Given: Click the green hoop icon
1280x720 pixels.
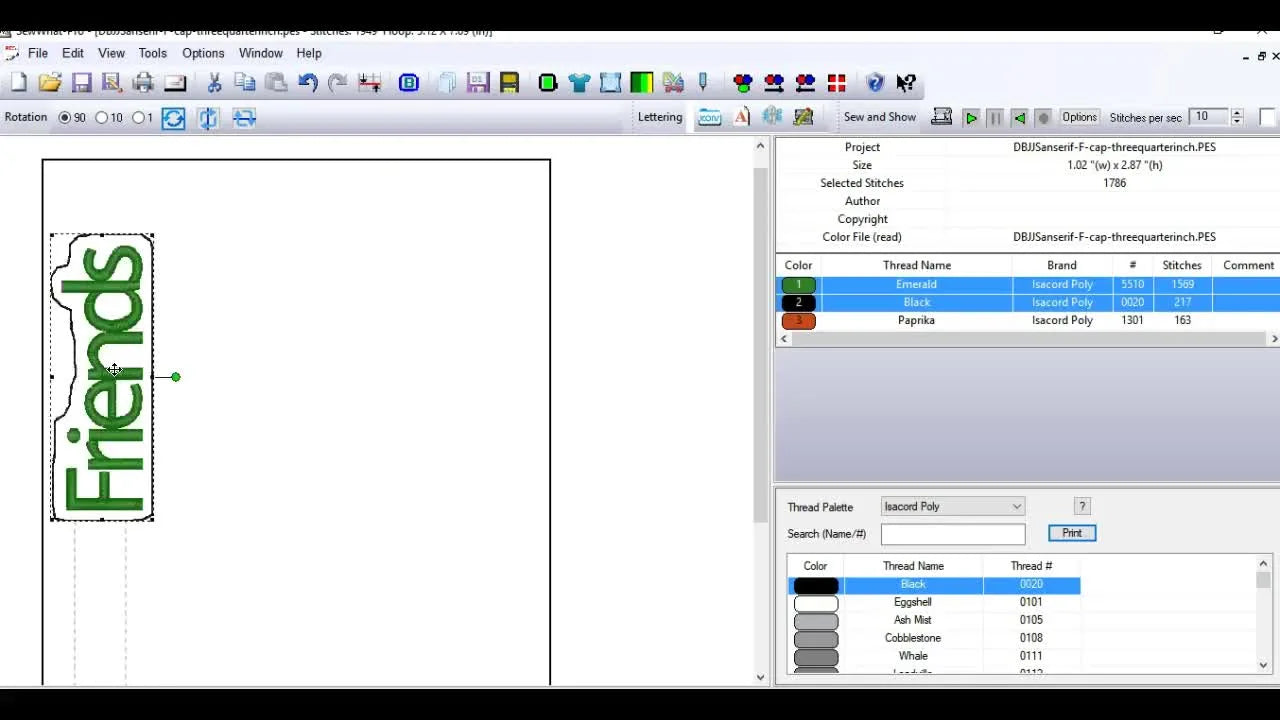Looking at the screenshot, I should (547, 83).
